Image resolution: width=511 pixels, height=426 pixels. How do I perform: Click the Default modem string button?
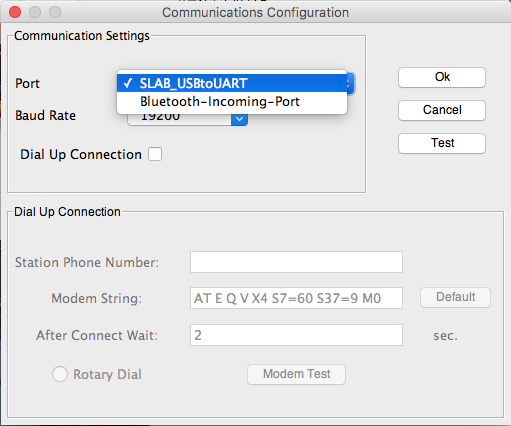point(455,297)
